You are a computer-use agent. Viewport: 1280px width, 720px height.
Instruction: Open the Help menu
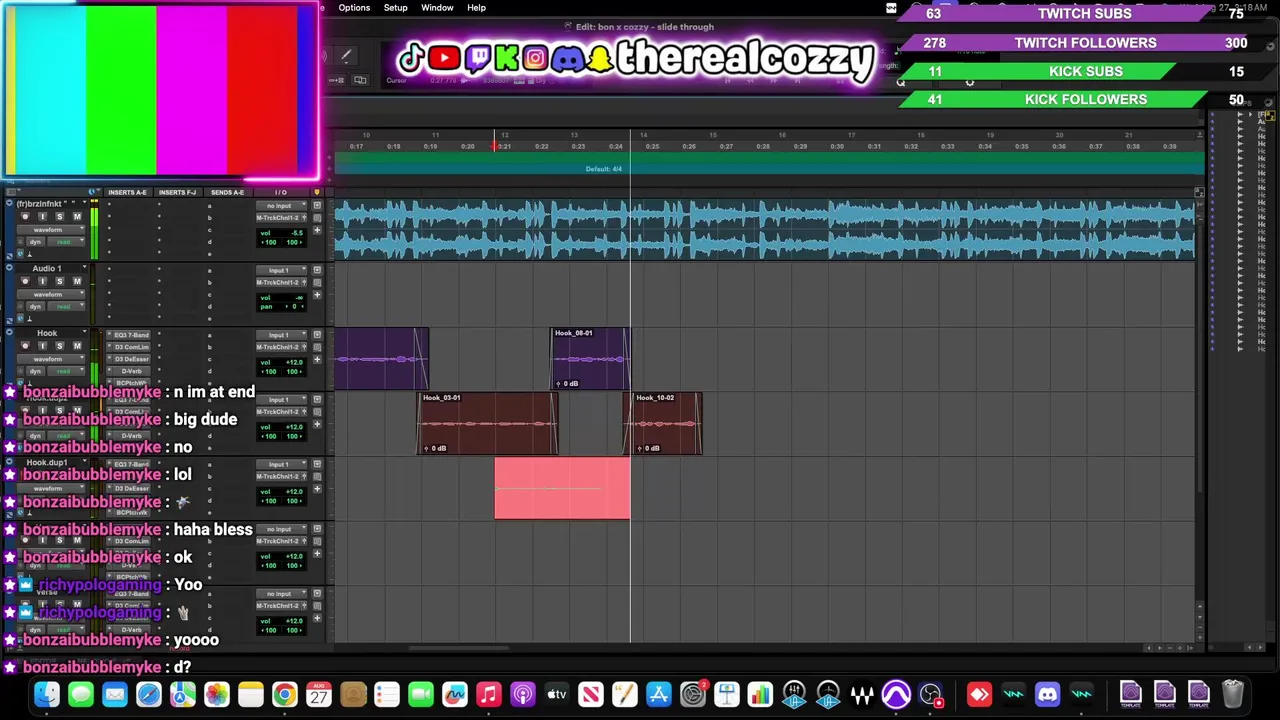(x=476, y=8)
